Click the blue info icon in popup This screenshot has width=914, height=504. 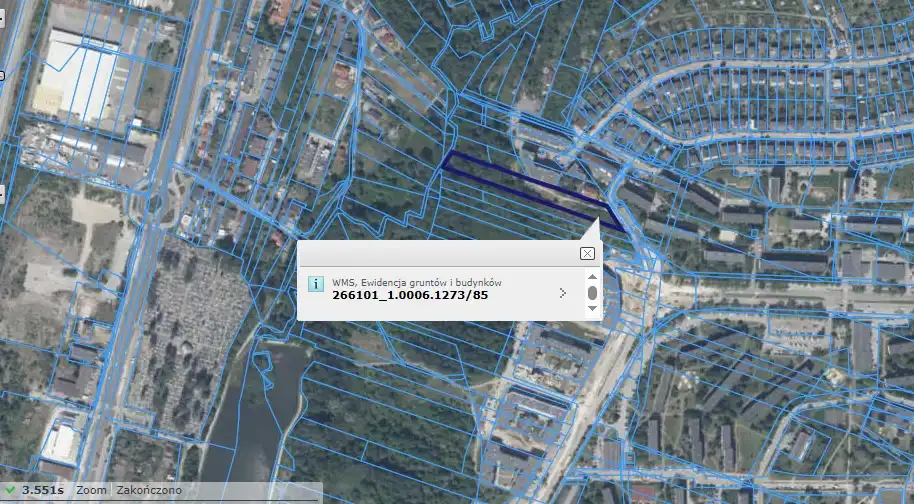click(315, 284)
